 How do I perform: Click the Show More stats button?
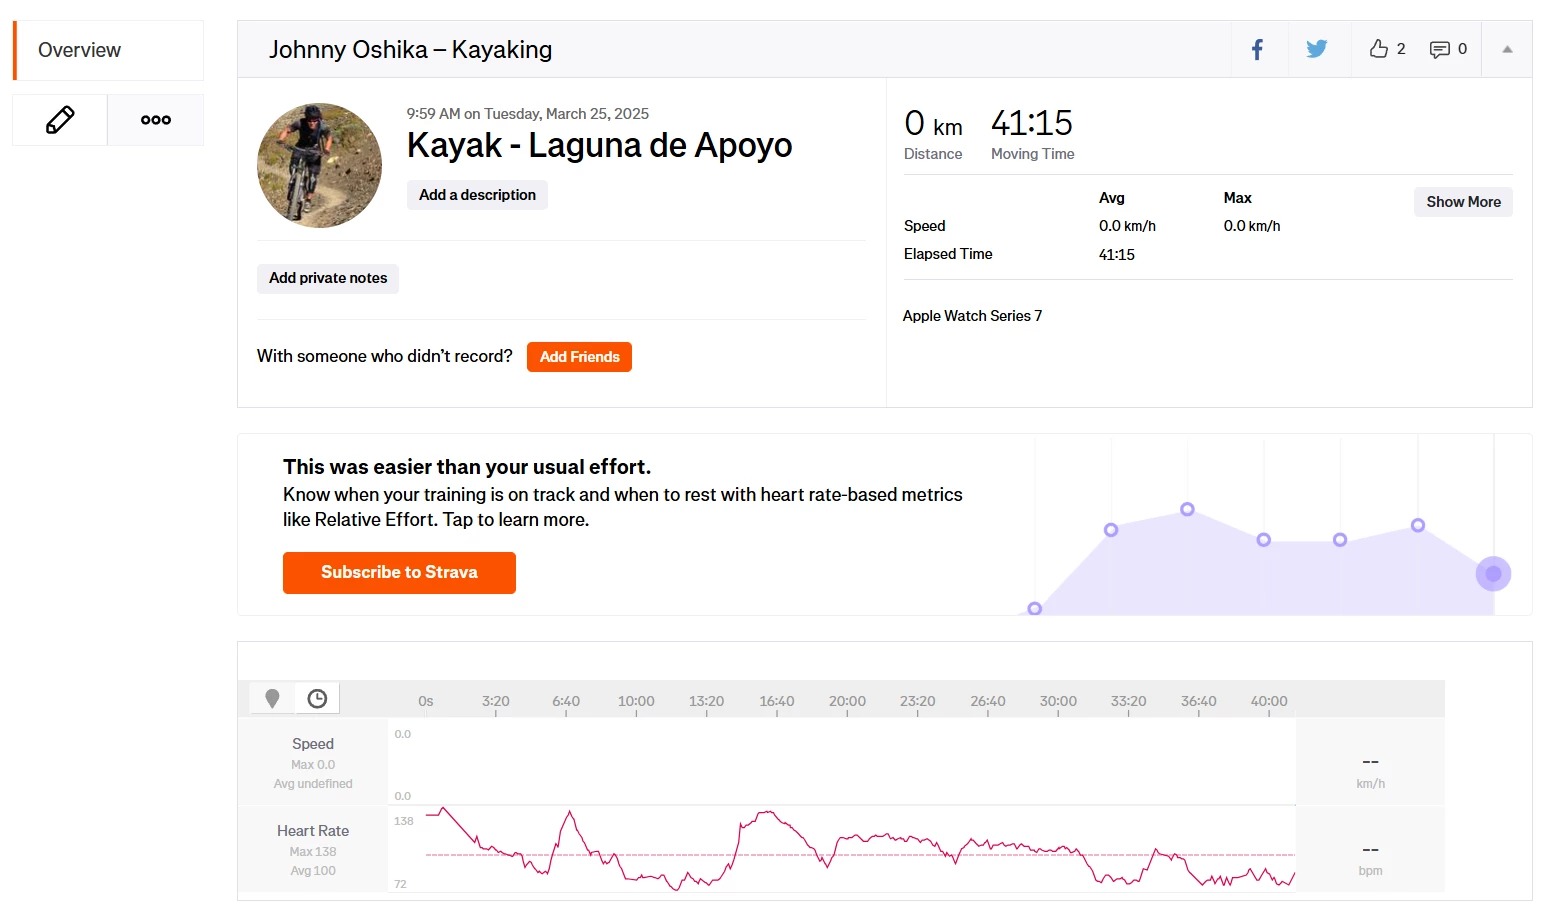coord(1463,202)
